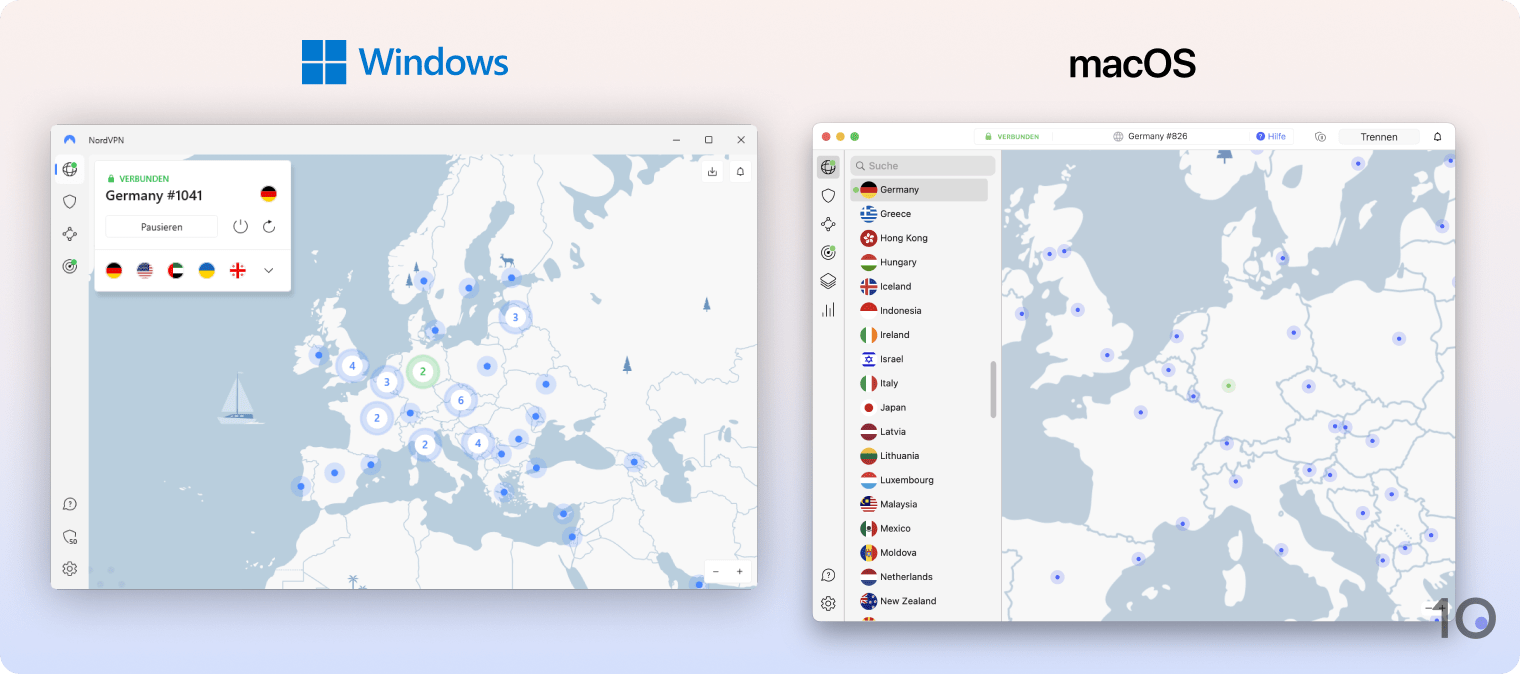Open the Hilfe link in macOS title bar

pos(1271,136)
